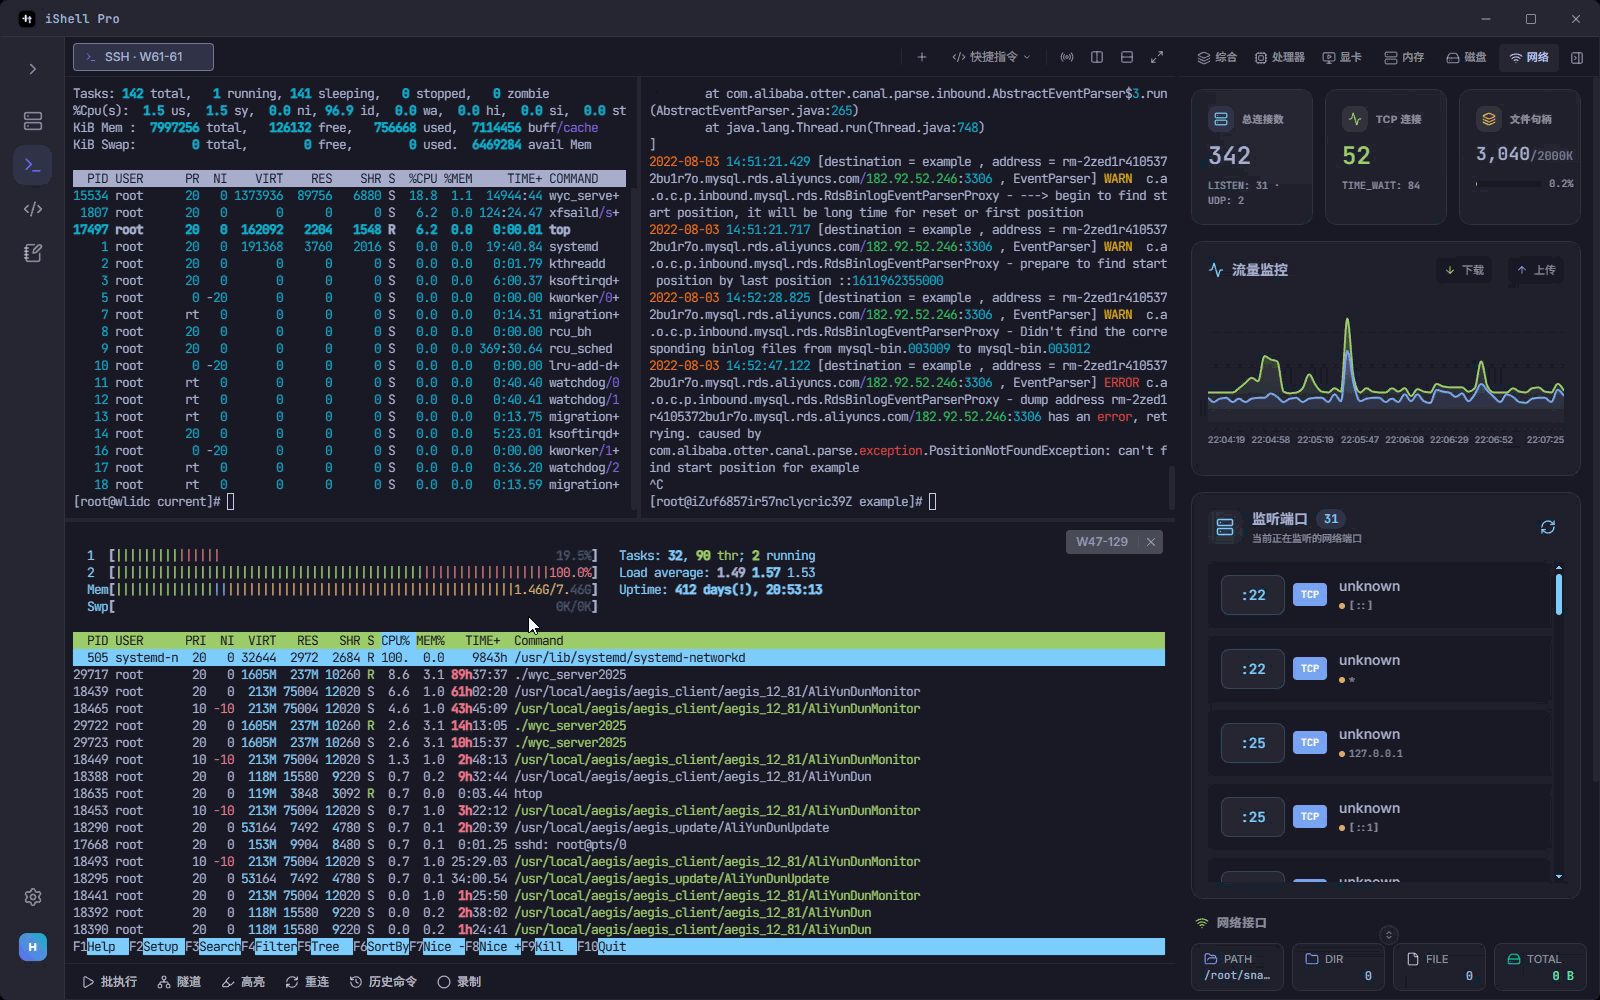Refresh the listening ports list
This screenshot has height=1000, width=1600.
(x=1548, y=527)
